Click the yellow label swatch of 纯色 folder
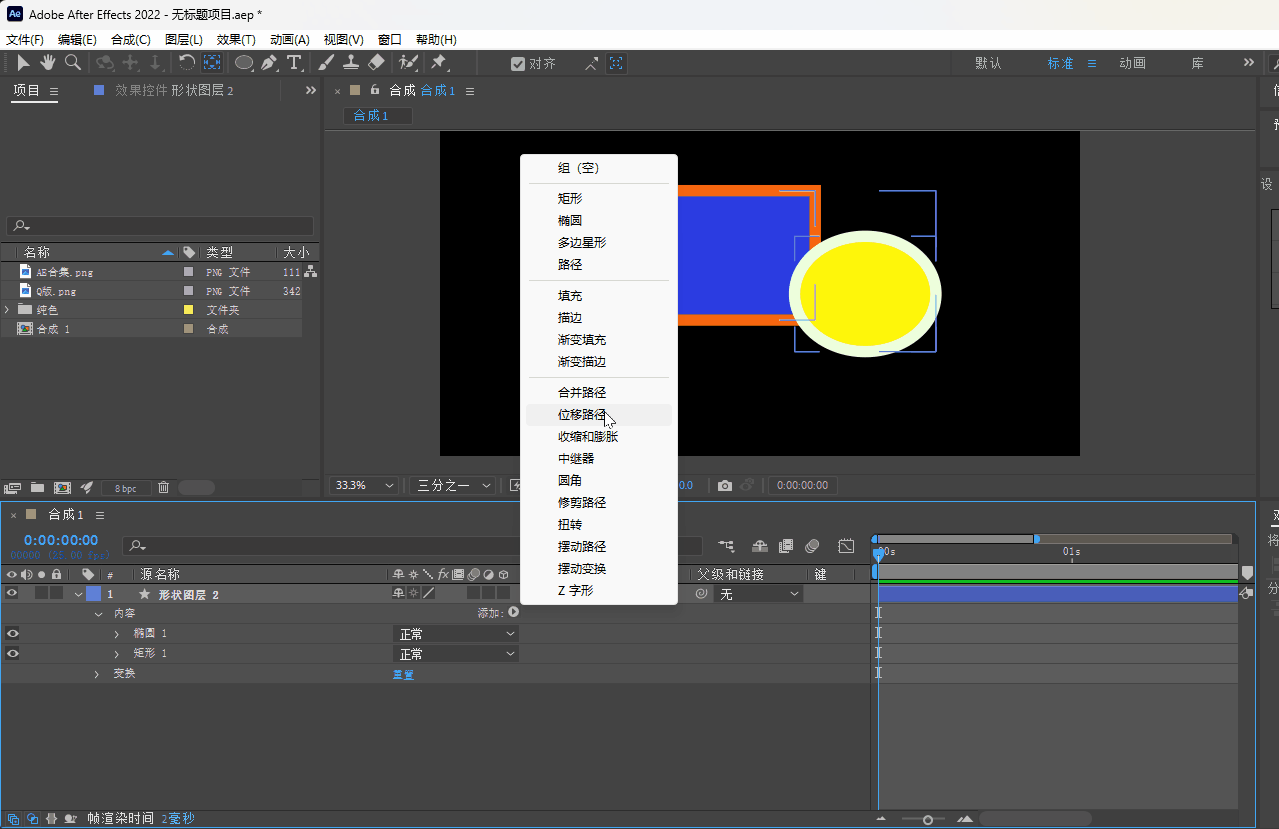 click(188, 310)
